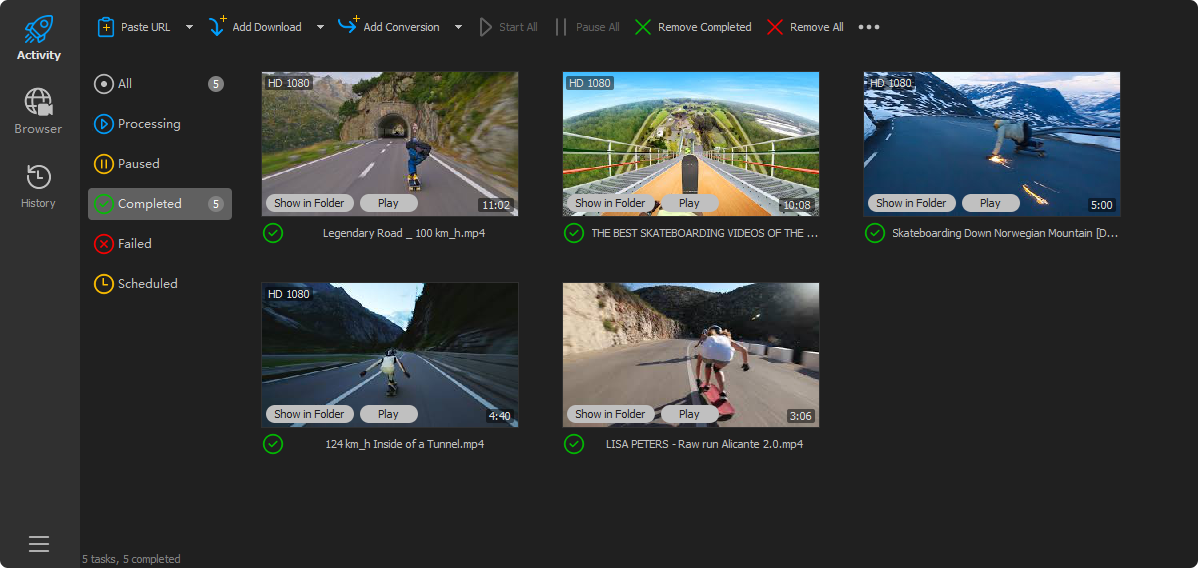Click Show in Folder for Norwegian Mountain video
1198x568 pixels.
tap(910, 203)
